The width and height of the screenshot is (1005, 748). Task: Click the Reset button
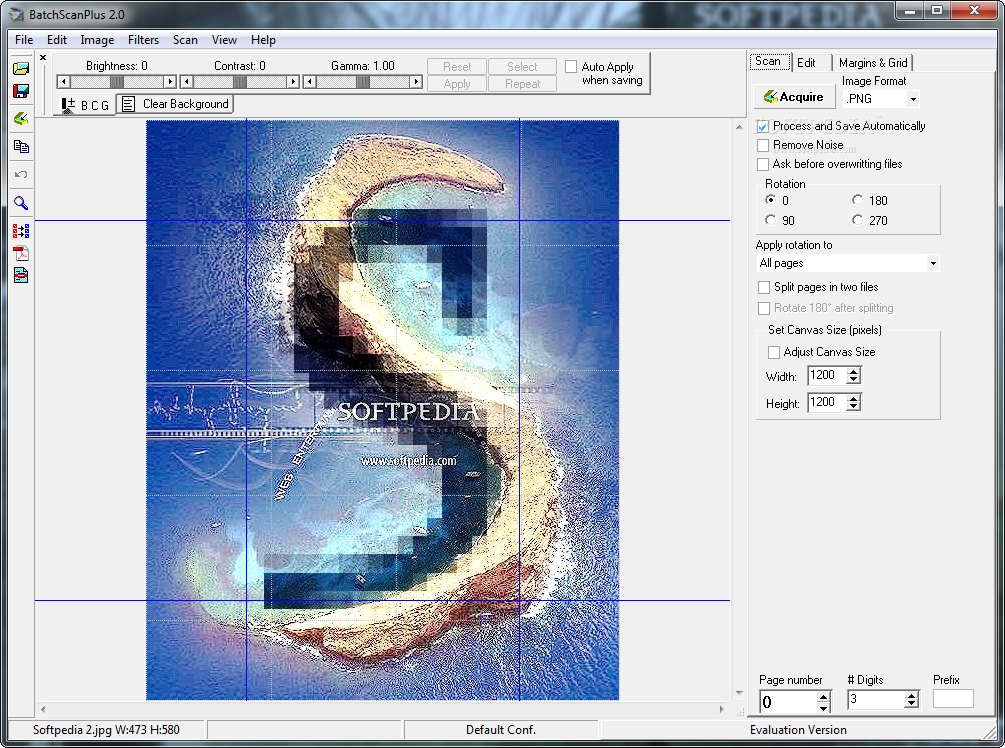tap(457, 67)
